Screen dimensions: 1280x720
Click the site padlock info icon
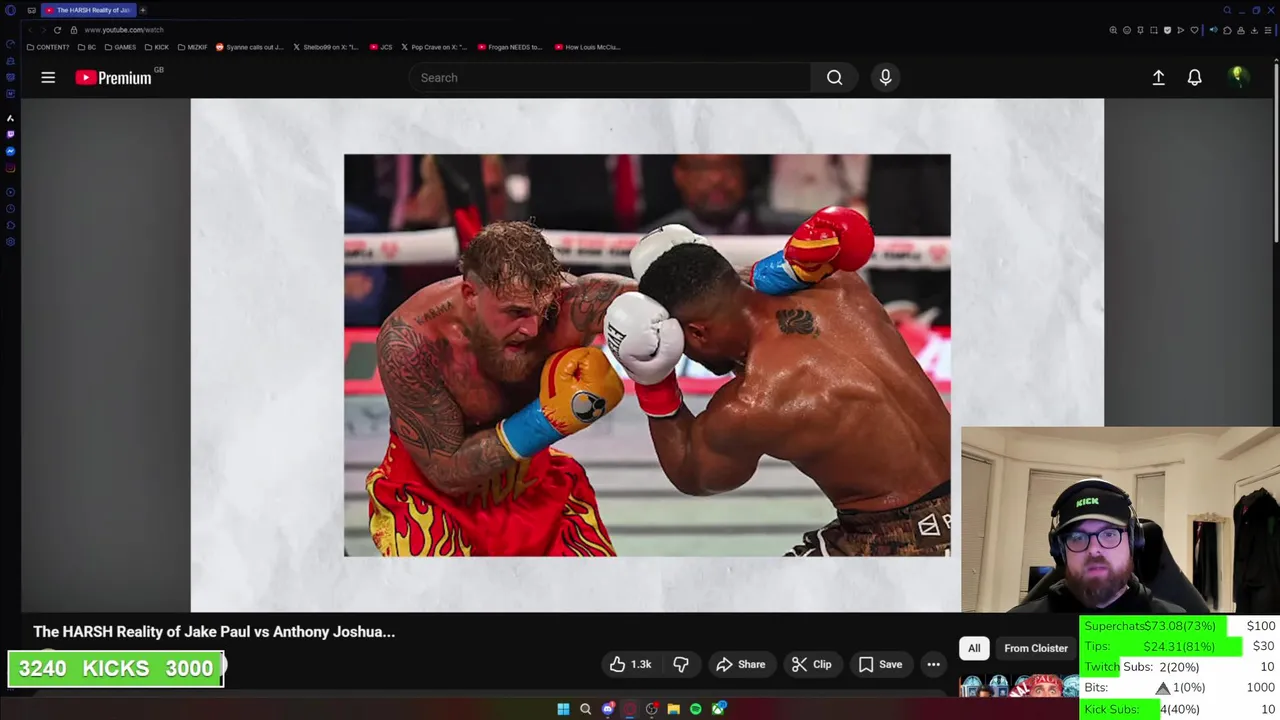73,30
